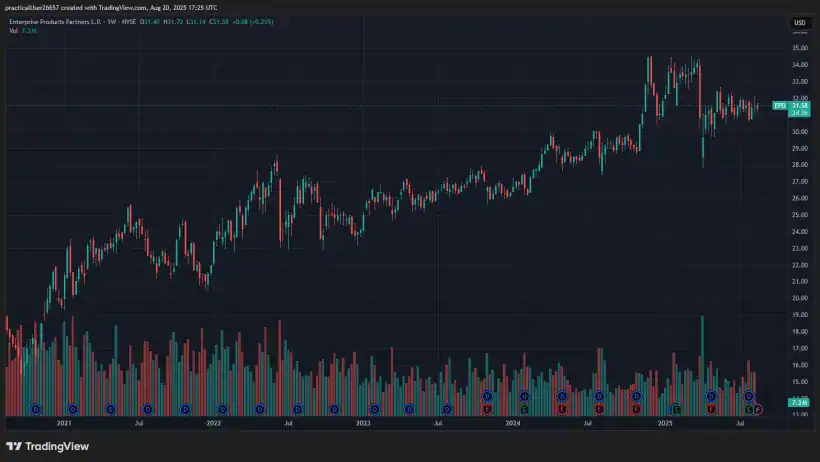Viewport: 820px width, 462px height.
Task: Click the 29.00 price axis label
Action: [x=800, y=149]
